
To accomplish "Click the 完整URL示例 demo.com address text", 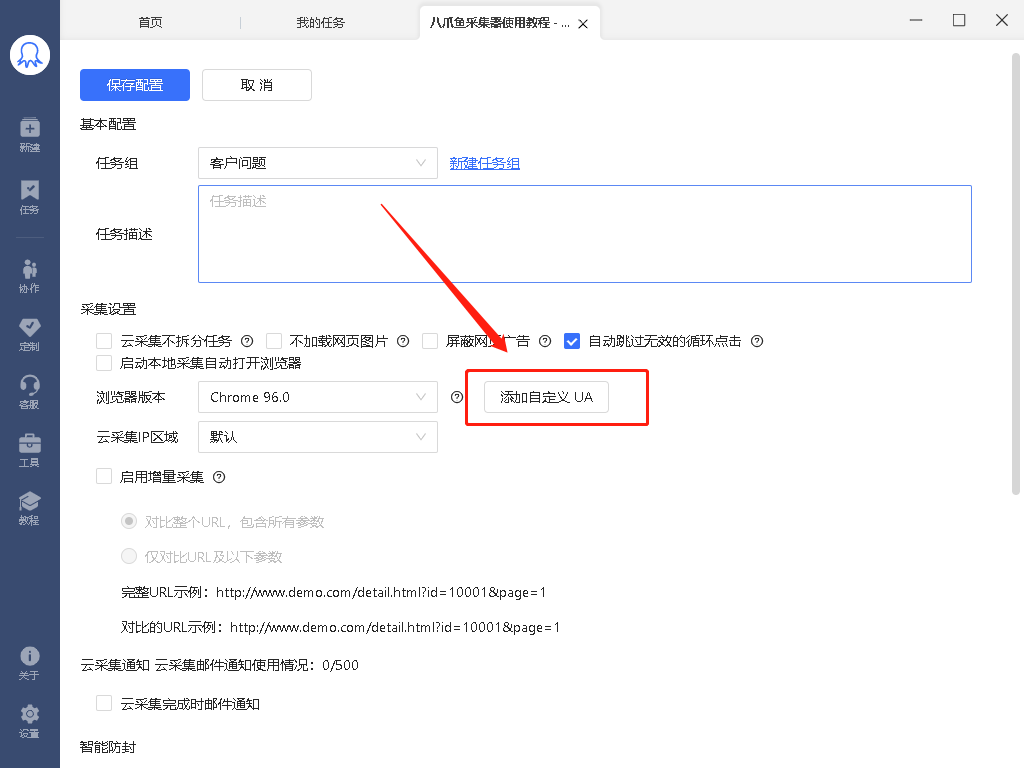I will click(381, 592).
